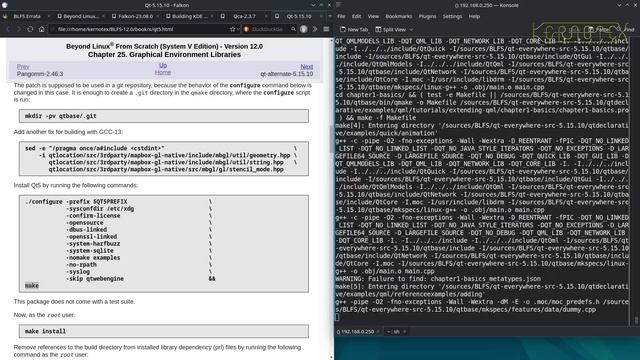Screen dimensions: 640x360
Task: Follow the Next link to qt-alternate
Action: point(307,67)
